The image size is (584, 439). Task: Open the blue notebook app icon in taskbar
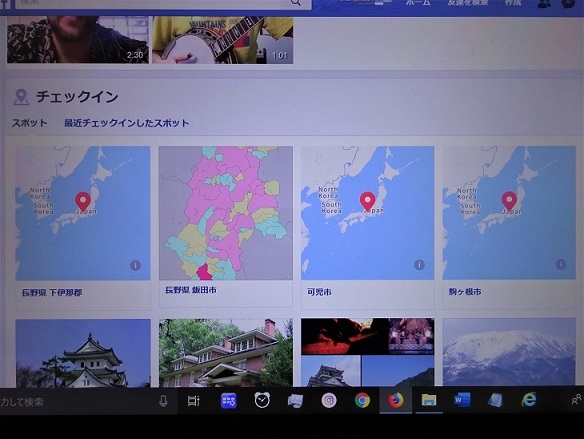[x=495, y=400]
